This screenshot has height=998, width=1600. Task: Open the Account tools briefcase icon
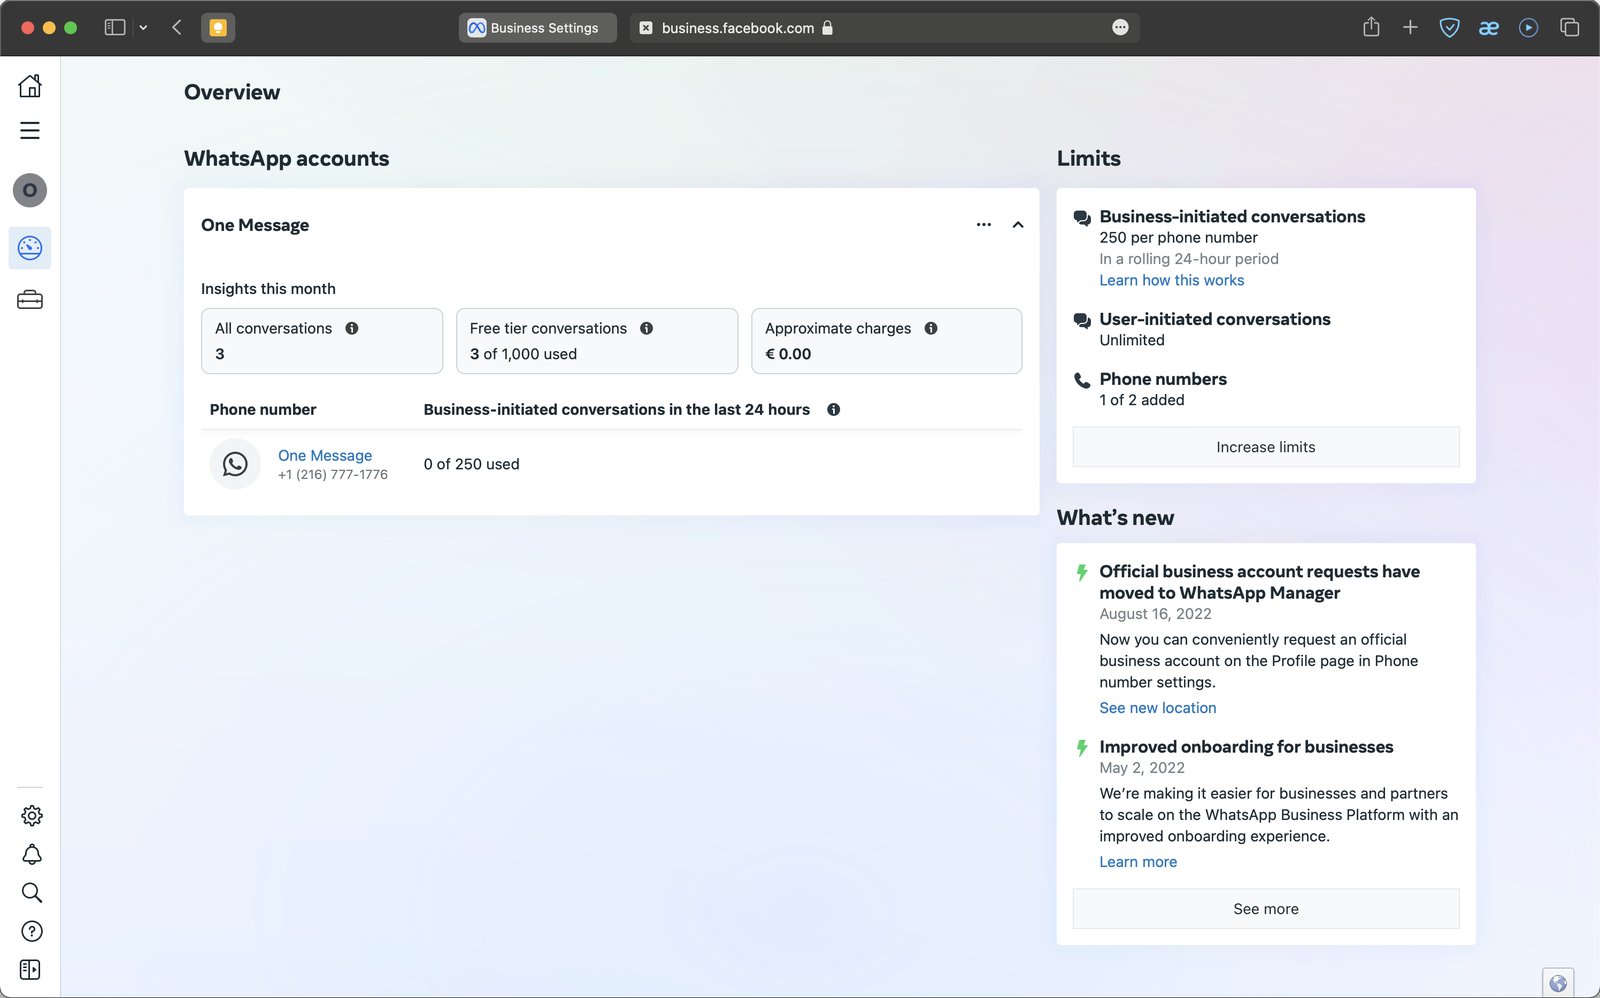point(30,300)
